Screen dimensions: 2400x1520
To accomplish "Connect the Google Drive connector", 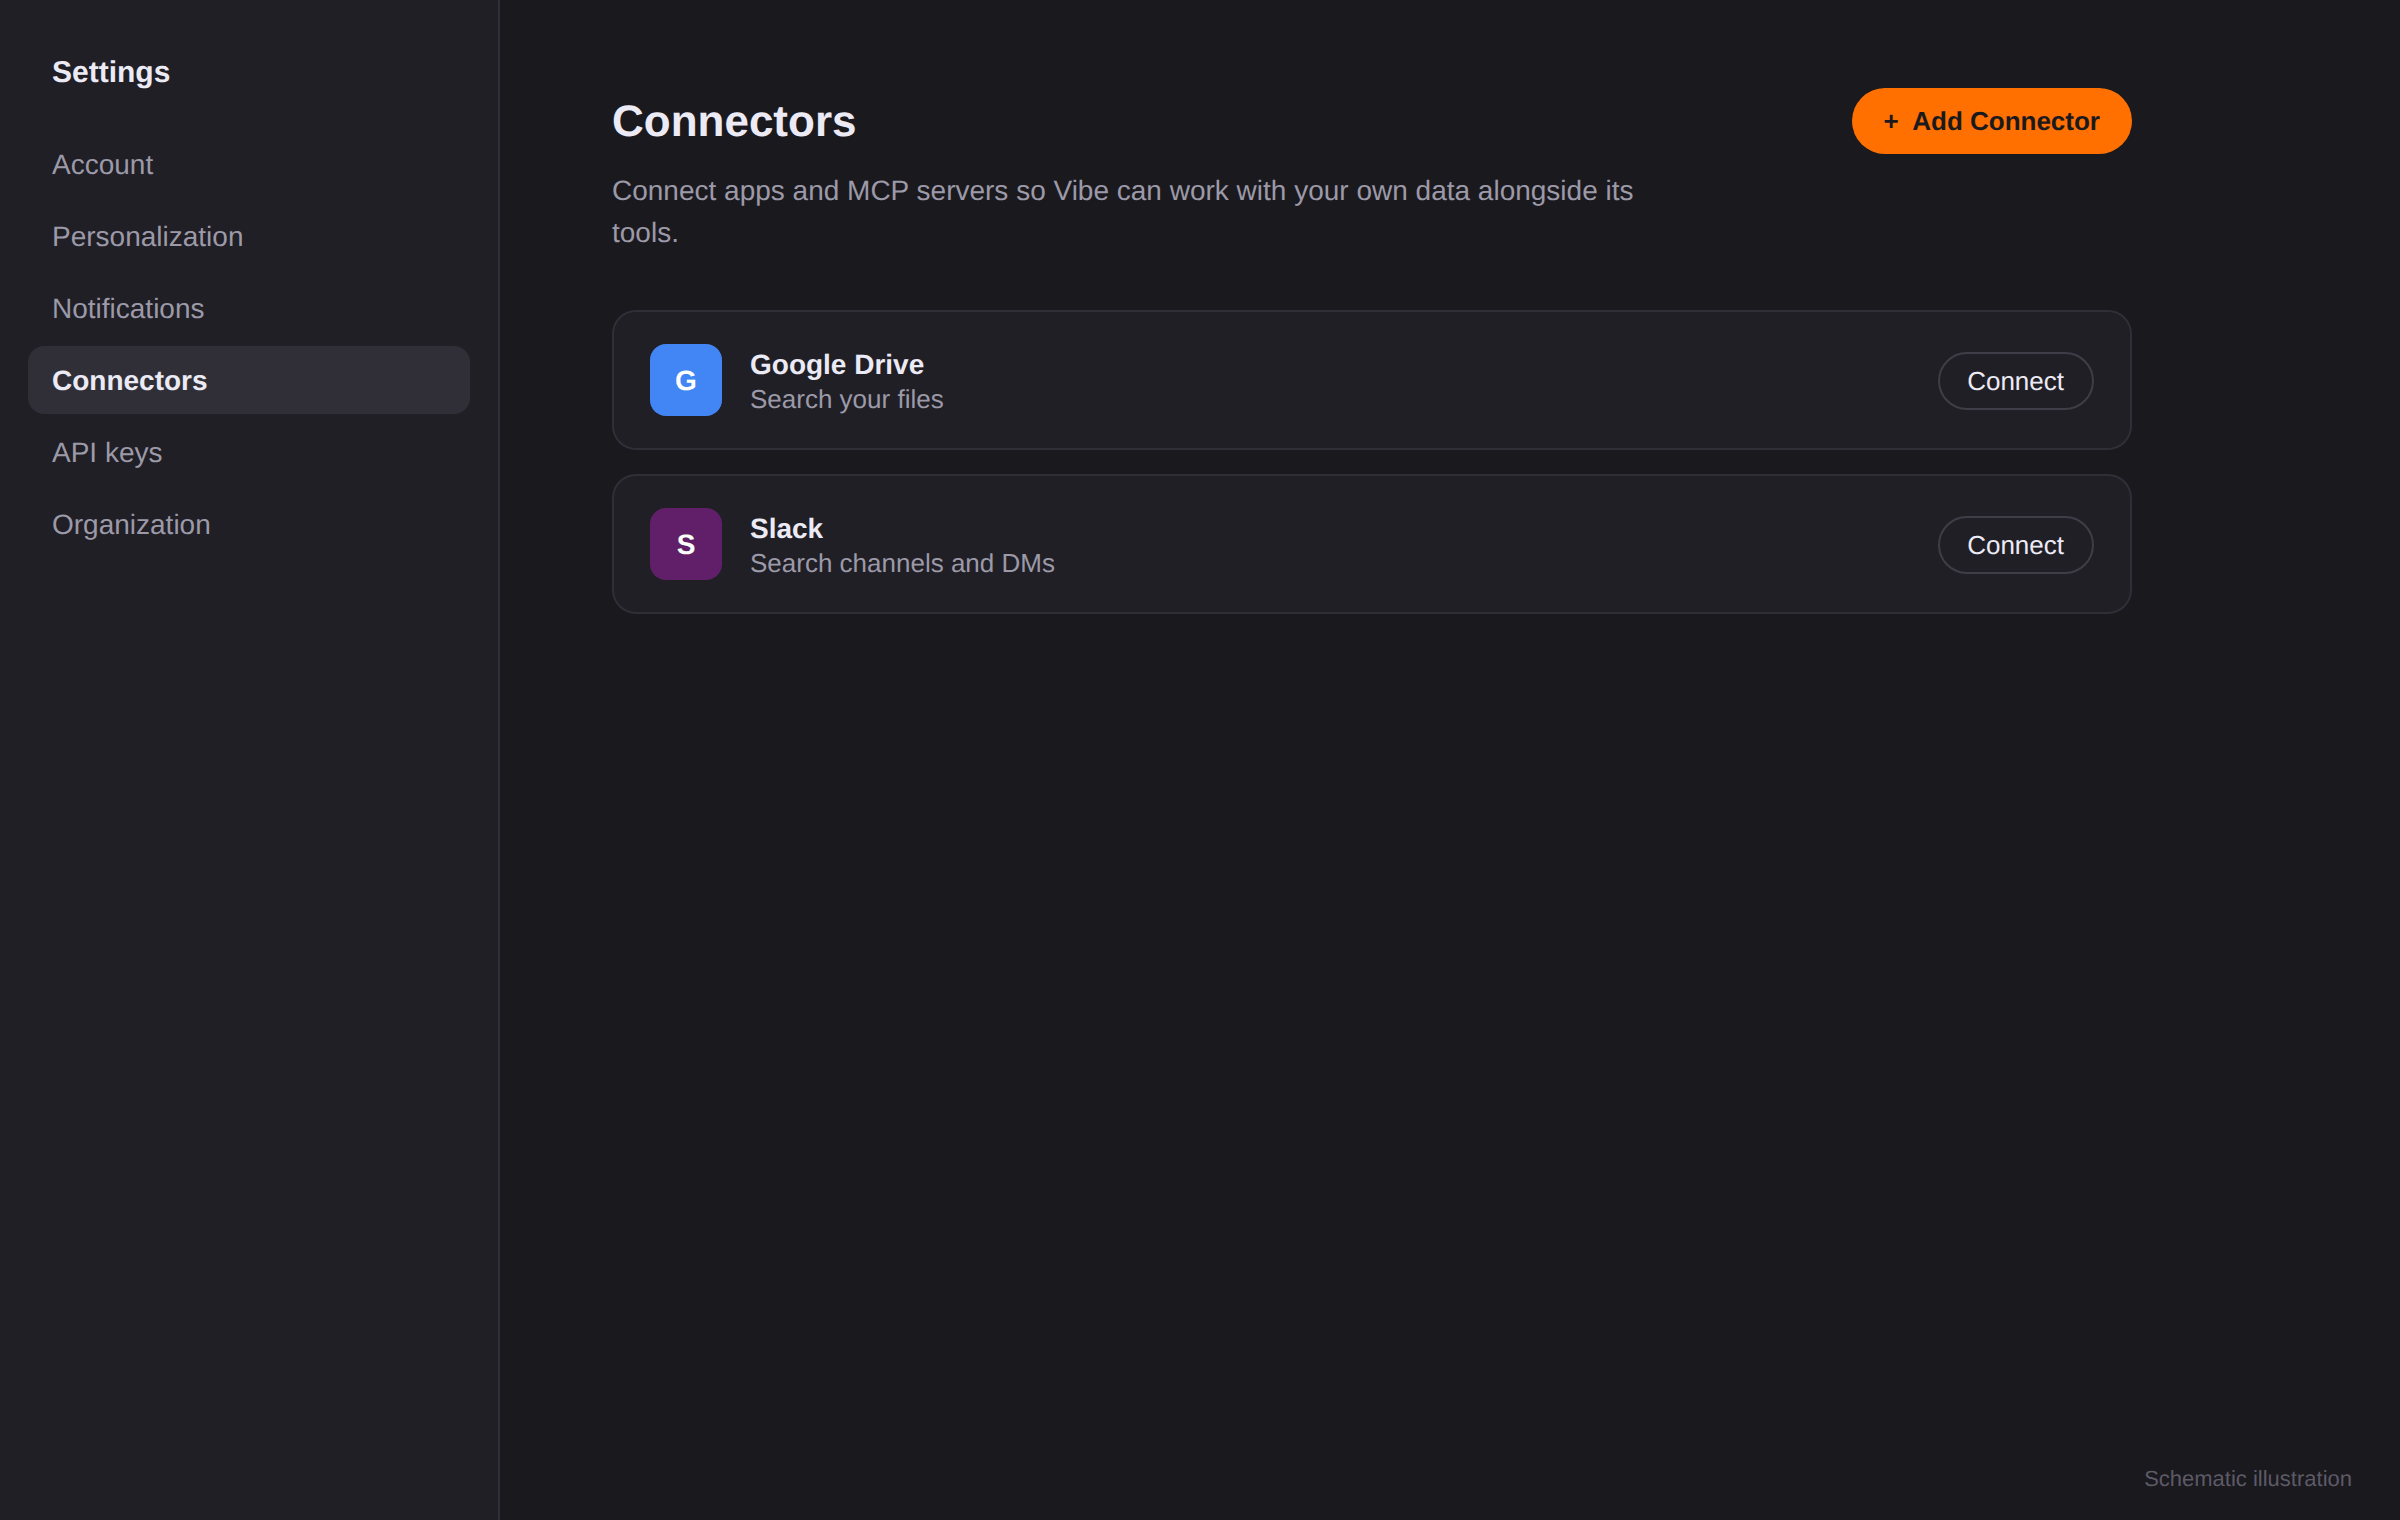I will coord(2015,381).
